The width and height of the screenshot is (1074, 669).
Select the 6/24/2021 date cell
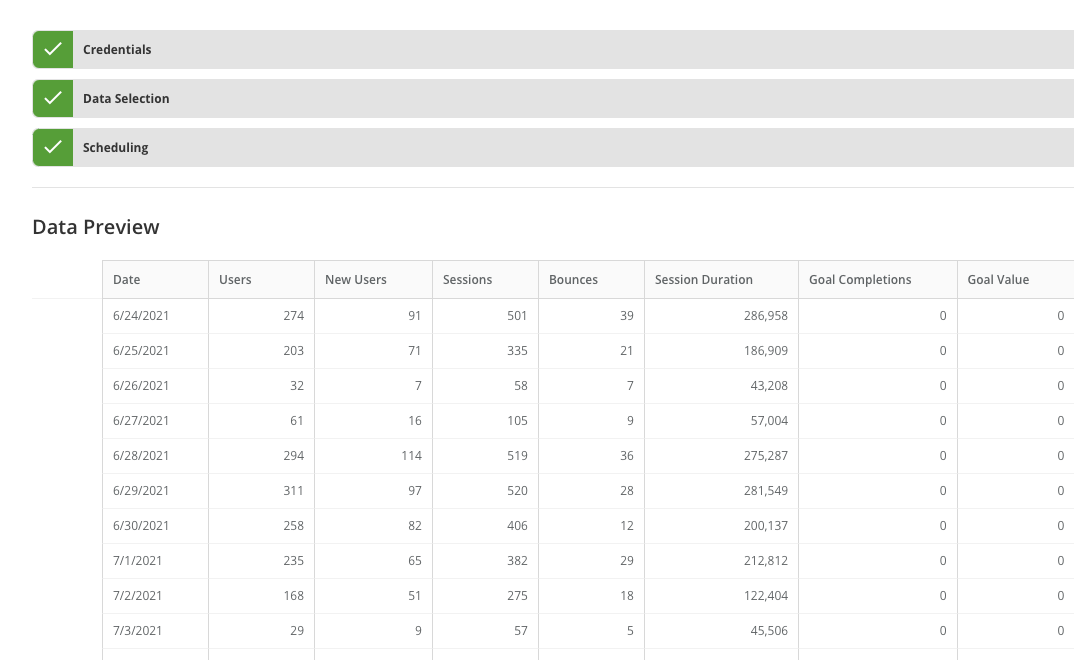[x=141, y=315]
